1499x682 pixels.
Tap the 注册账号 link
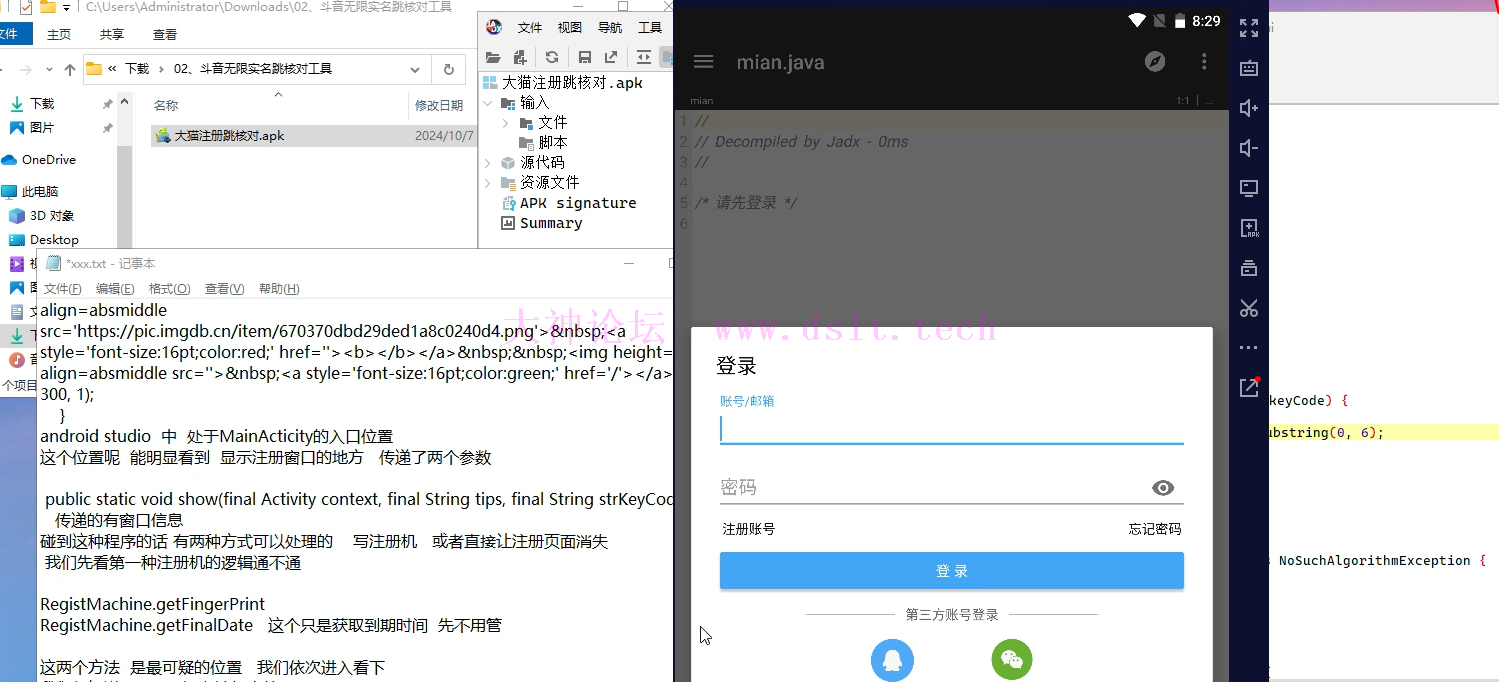(x=749, y=529)
